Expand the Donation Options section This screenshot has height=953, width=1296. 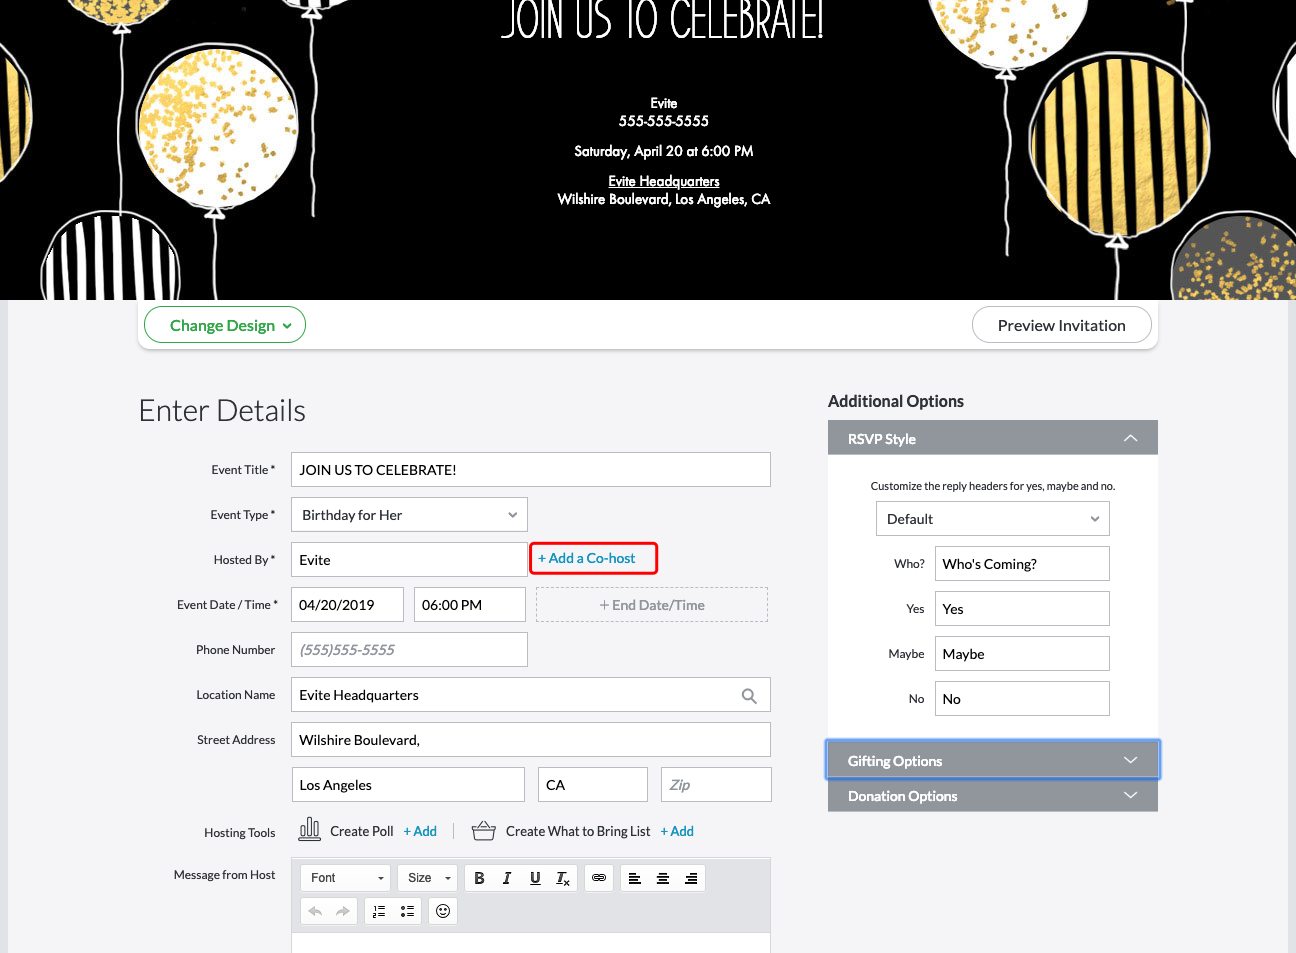pyautogui.click(x=992, y=796)
